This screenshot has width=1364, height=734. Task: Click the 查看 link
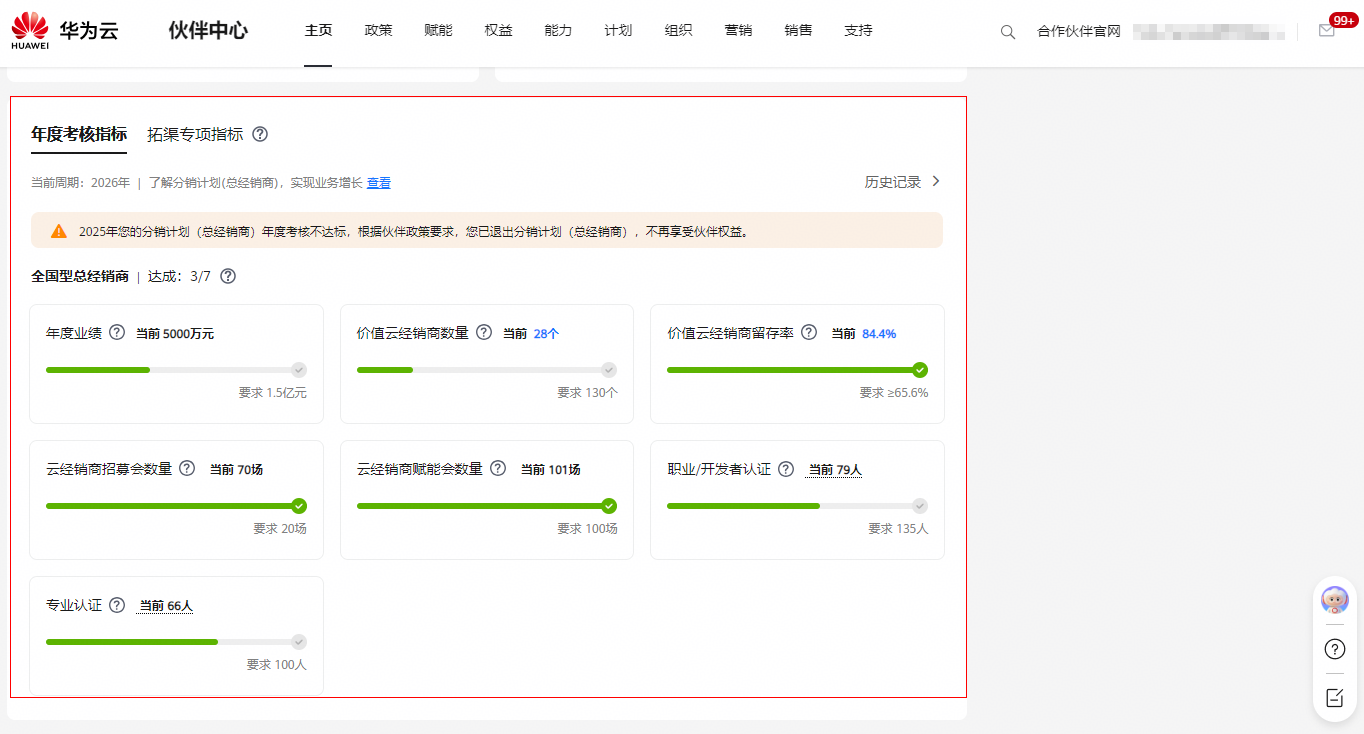point(379,183)
